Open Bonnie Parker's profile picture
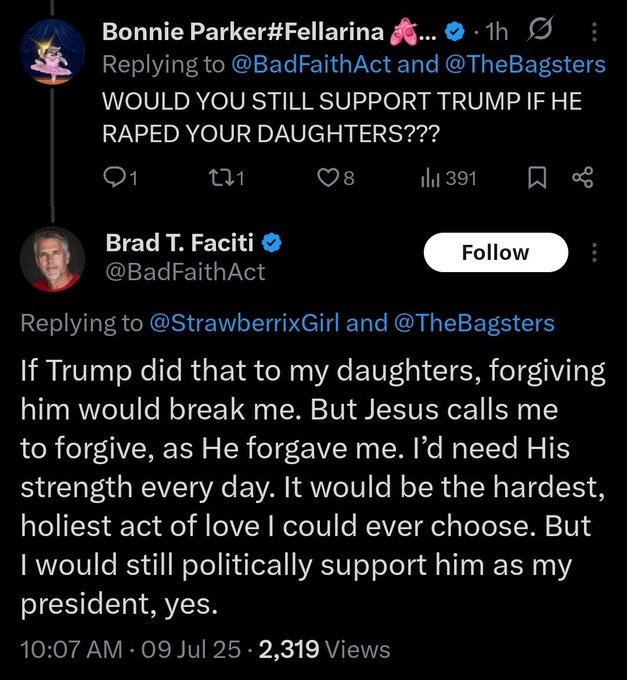The width and height of the screenshot is (627, 680). pyautogui.click(x=52, y=50)
